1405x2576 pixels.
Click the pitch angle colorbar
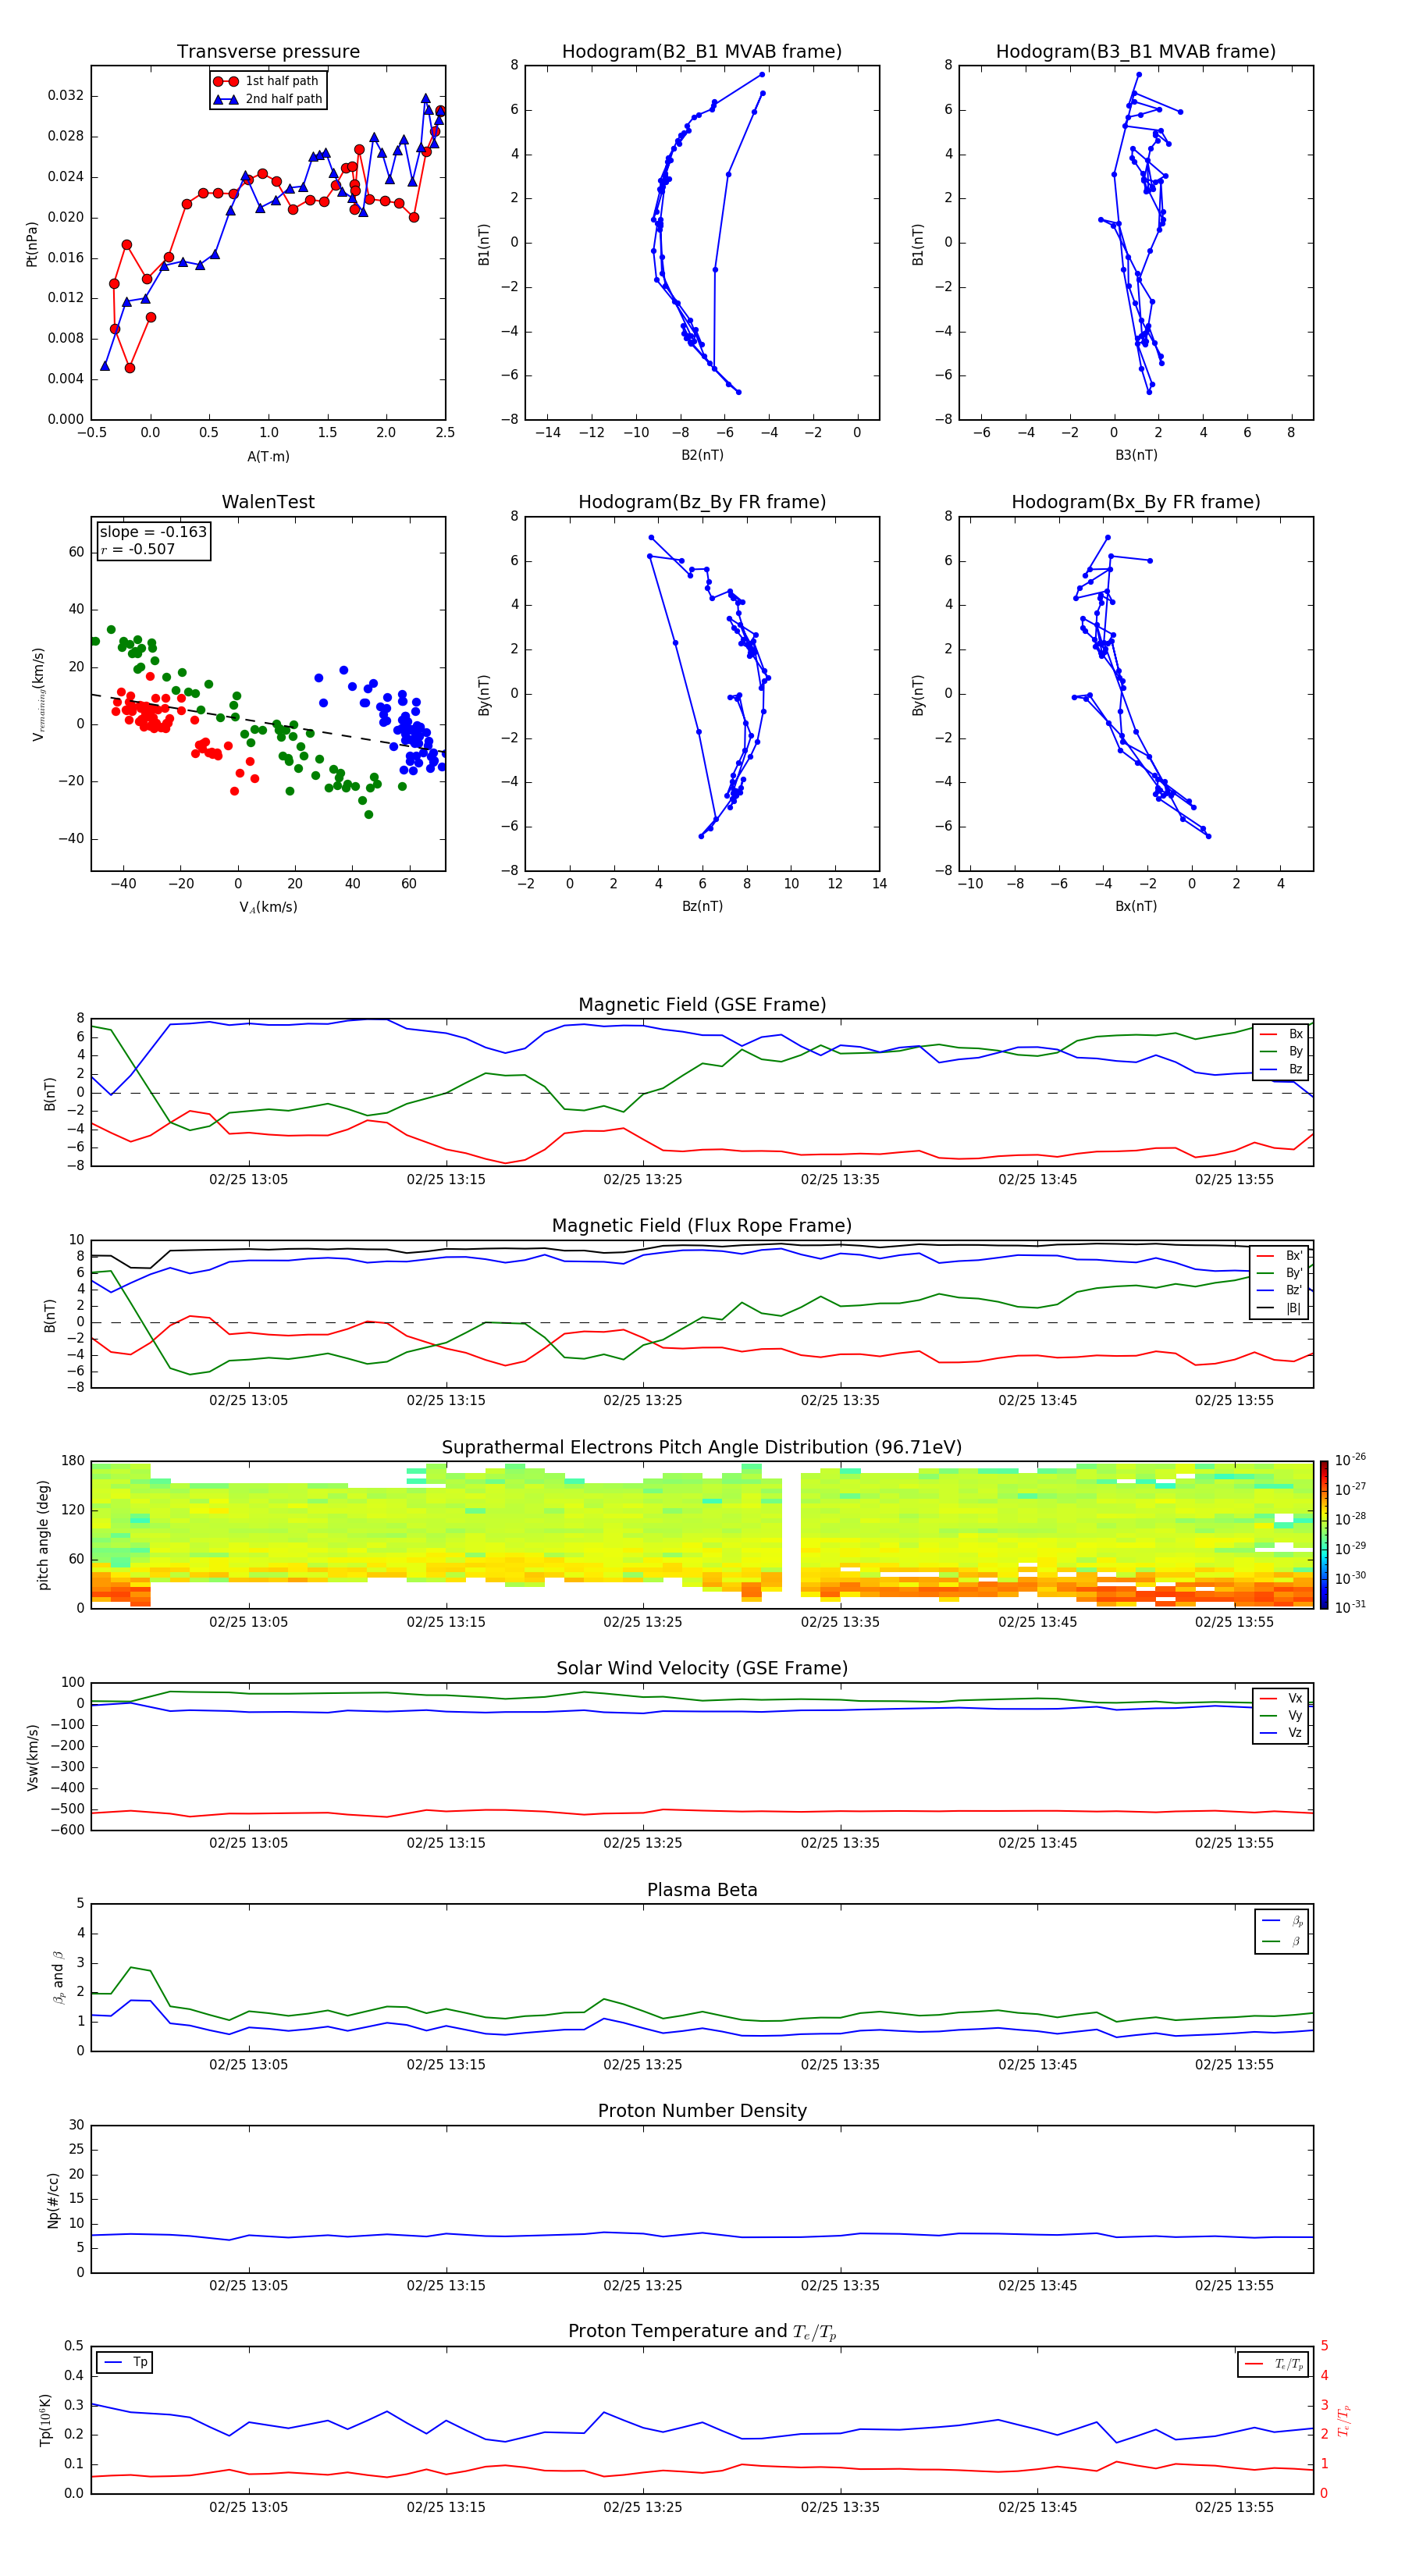(x=1323, y=1535)
